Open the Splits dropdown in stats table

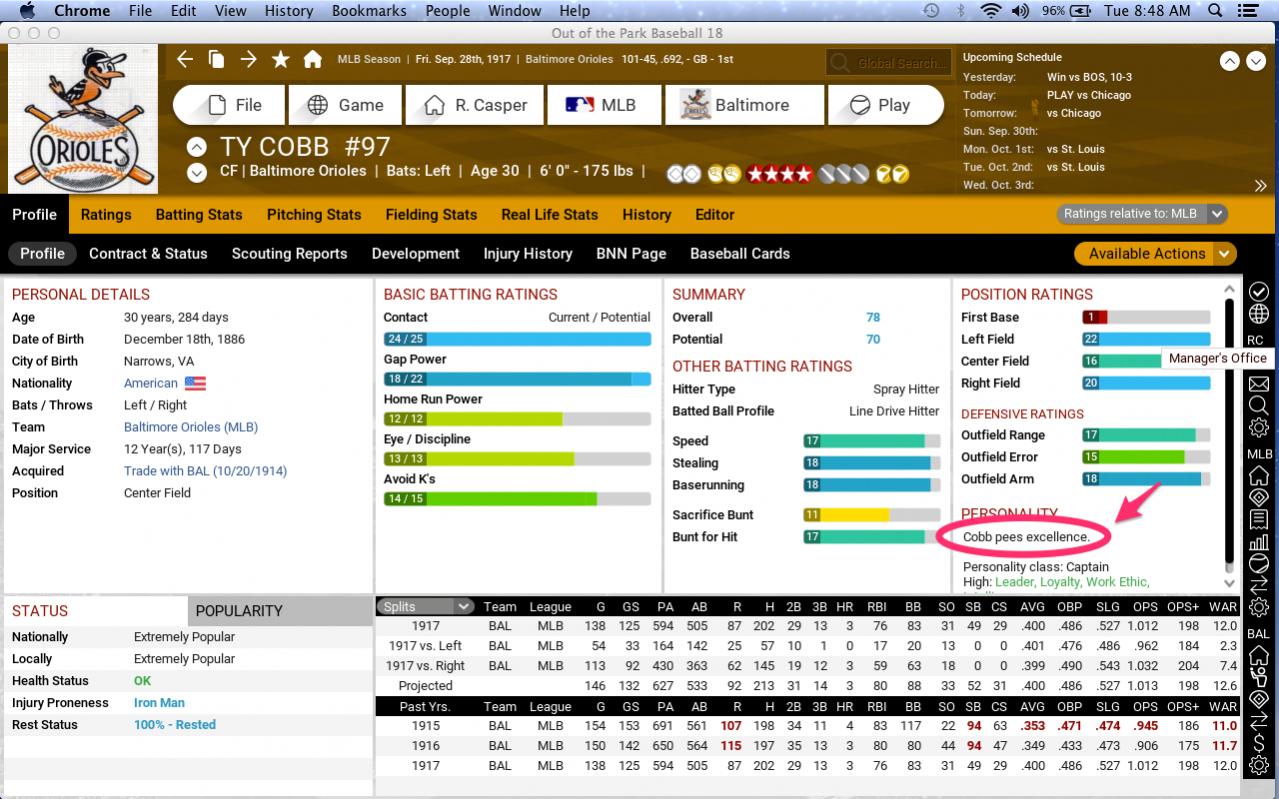tap(425, 606)
